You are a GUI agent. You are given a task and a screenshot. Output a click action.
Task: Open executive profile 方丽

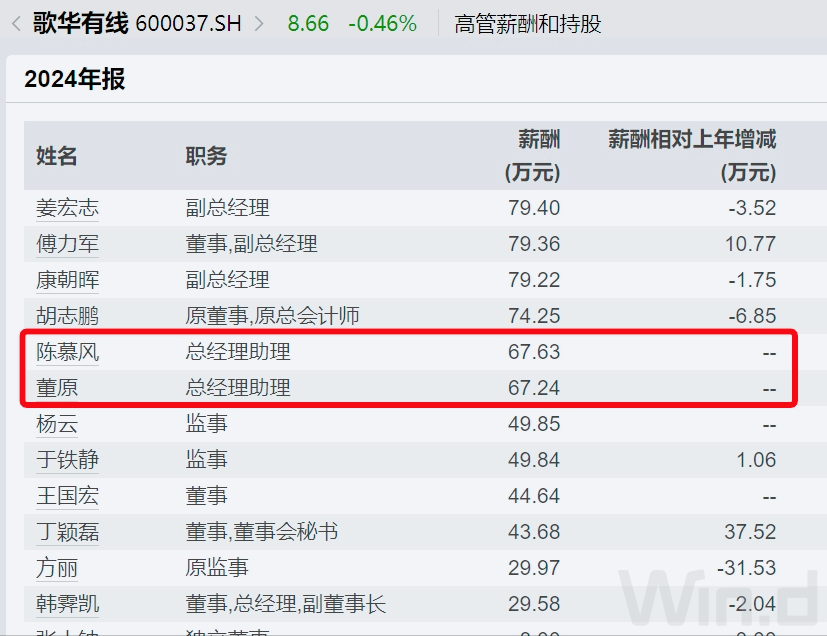coord(56,568)
